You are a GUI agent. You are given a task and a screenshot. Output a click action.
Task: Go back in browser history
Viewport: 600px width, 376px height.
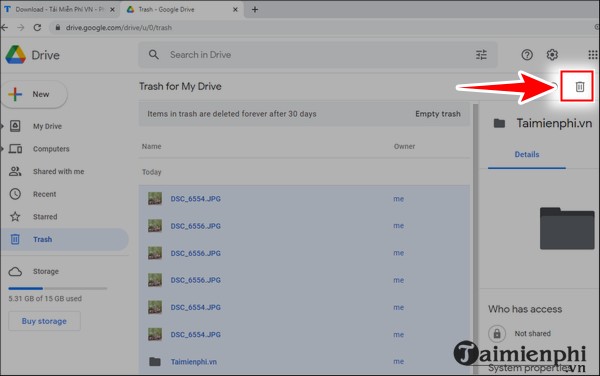(4, 28)
